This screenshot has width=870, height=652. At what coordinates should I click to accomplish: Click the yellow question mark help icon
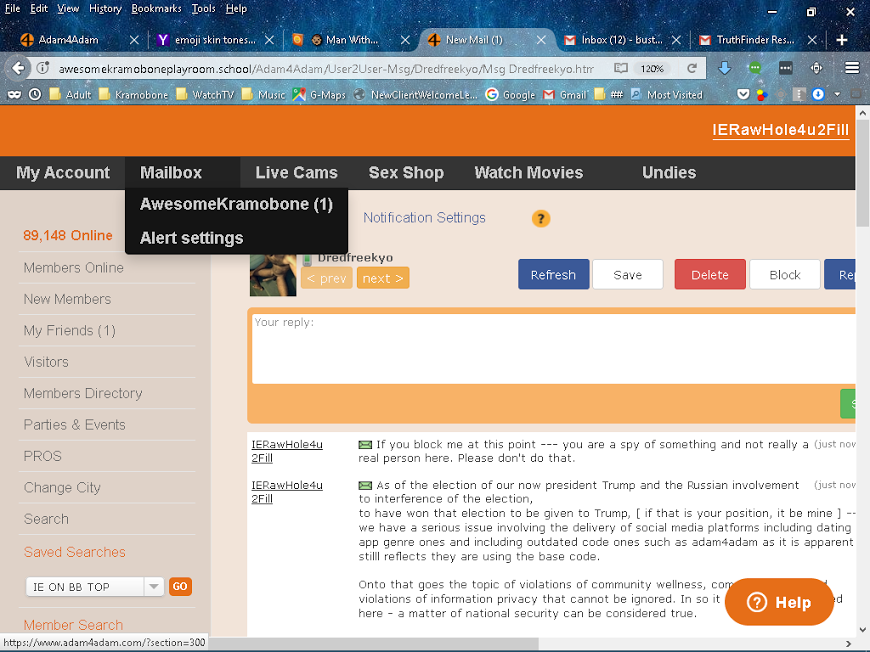point(541,219)
